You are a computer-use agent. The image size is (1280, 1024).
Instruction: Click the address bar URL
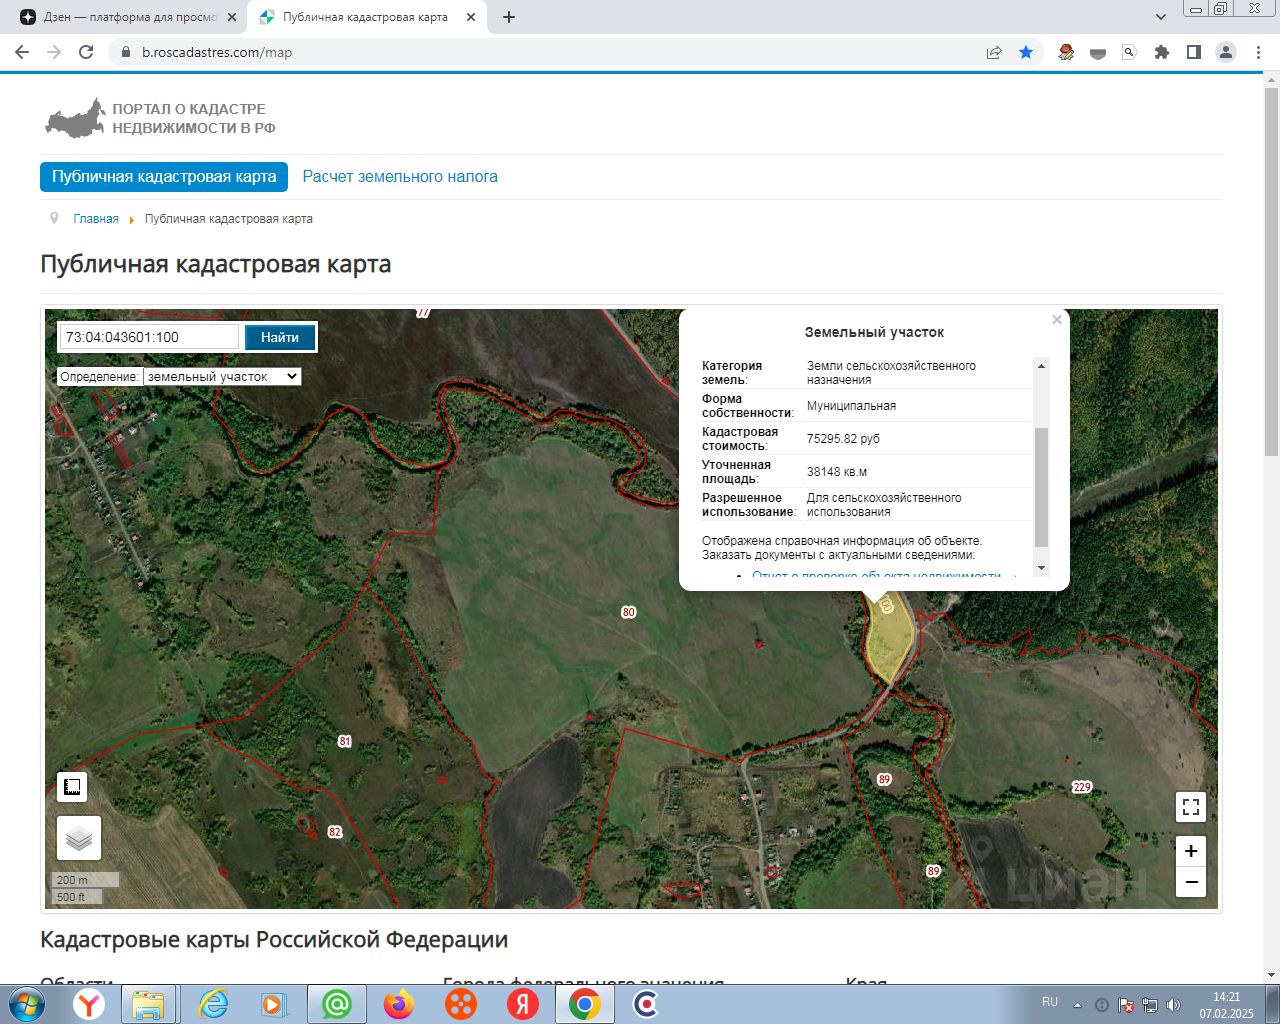click(x=217, y=52)
